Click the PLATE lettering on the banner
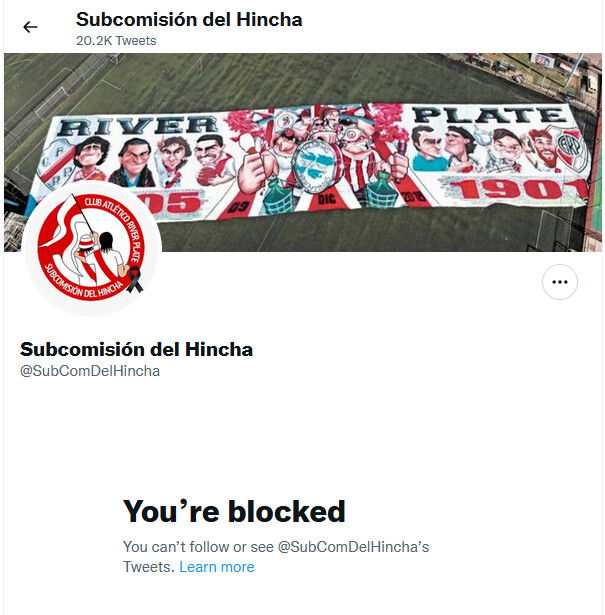The height and width of the screenshot is (615, 605). point(489,115)
